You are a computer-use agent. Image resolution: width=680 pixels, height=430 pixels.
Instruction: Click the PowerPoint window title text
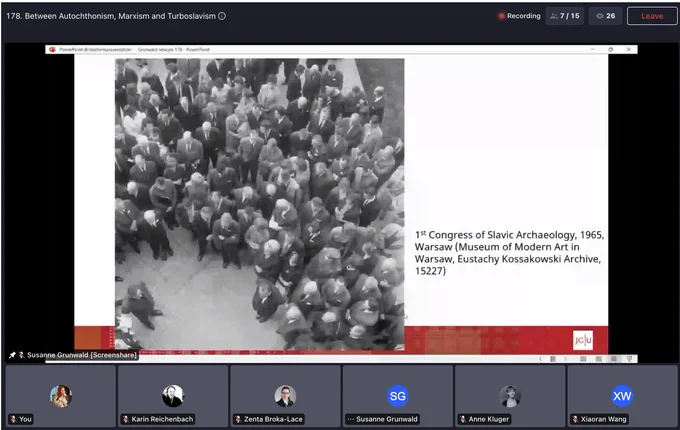pos(134,49)
